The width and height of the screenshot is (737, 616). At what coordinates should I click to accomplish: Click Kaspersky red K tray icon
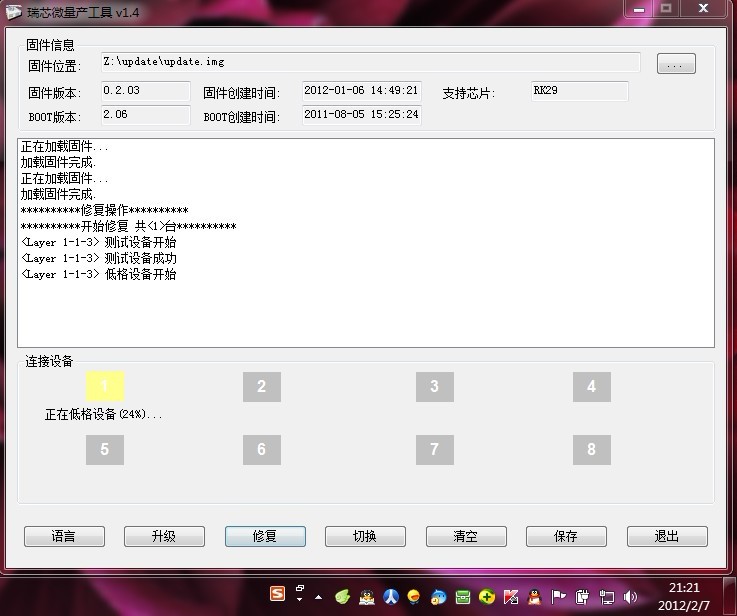click(x=511, y=597)
